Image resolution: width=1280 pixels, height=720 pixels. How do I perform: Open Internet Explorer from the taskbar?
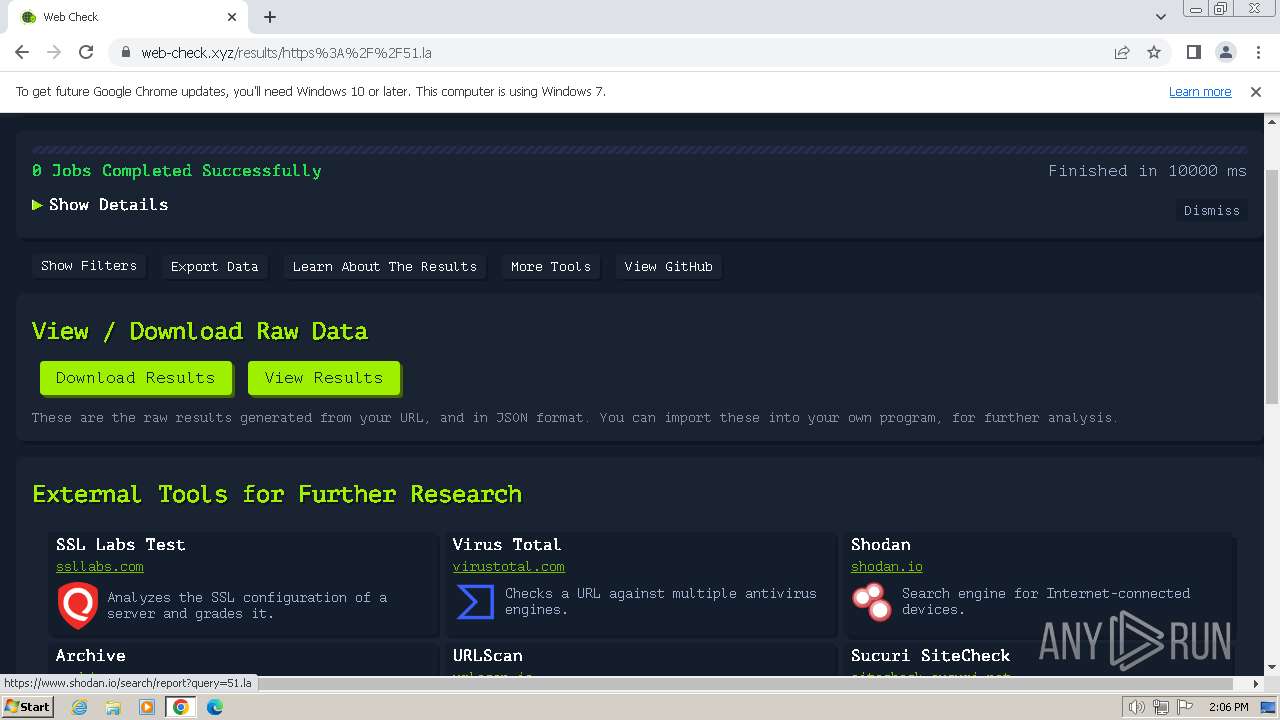tap(80, 707)
